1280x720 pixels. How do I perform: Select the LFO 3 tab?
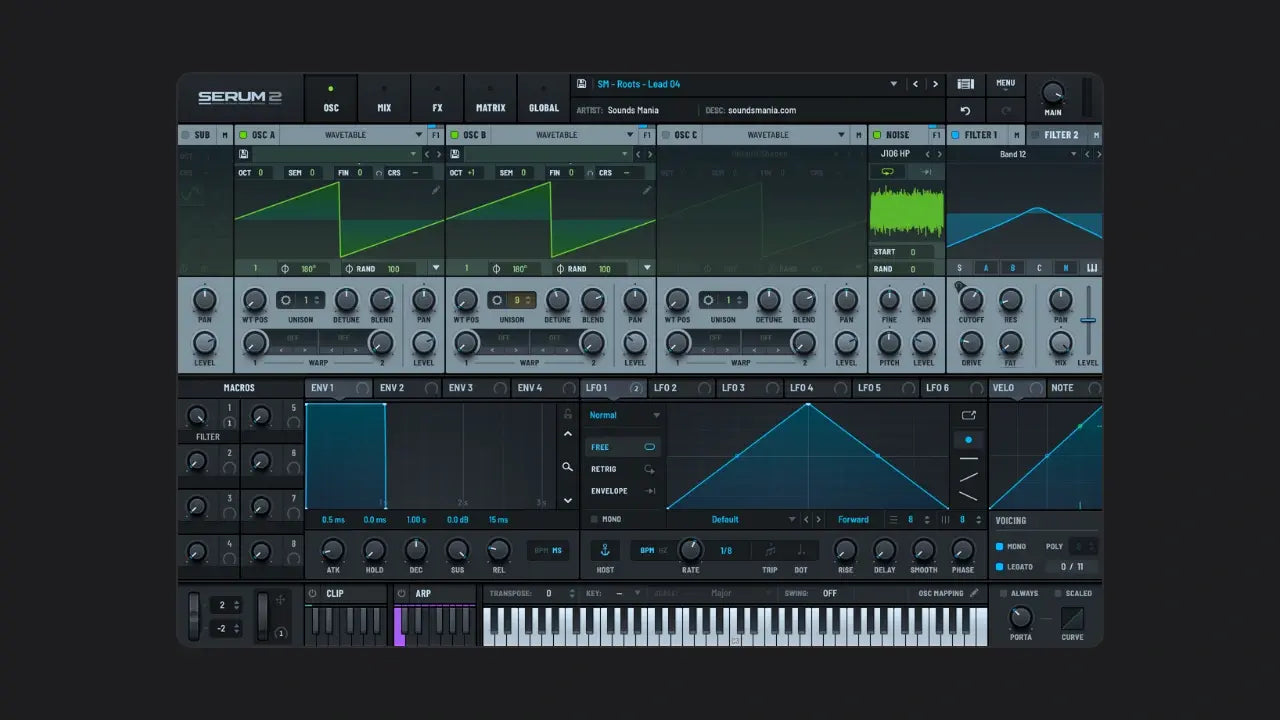(748, 388)
